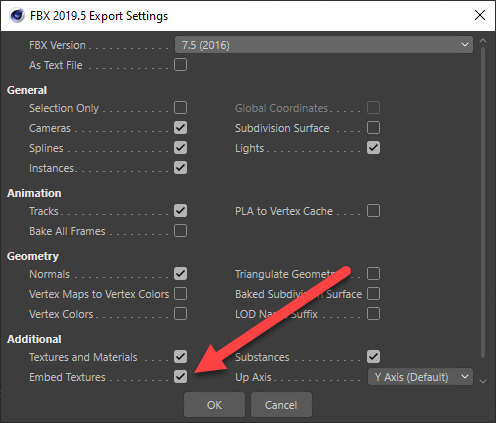Image resolution: width=496 pixels, height=423 pixels.
Task: Check the Triangulate Geometry box
Action: click(373, 274)
